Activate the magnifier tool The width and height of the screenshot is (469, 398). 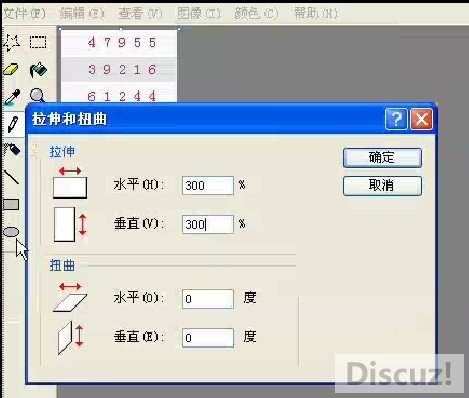[x=37, y=95]
